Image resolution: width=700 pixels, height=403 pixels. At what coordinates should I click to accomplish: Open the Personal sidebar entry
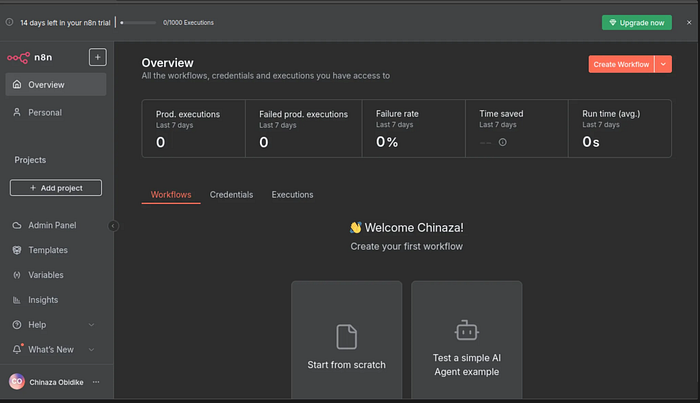click(56, 112)
